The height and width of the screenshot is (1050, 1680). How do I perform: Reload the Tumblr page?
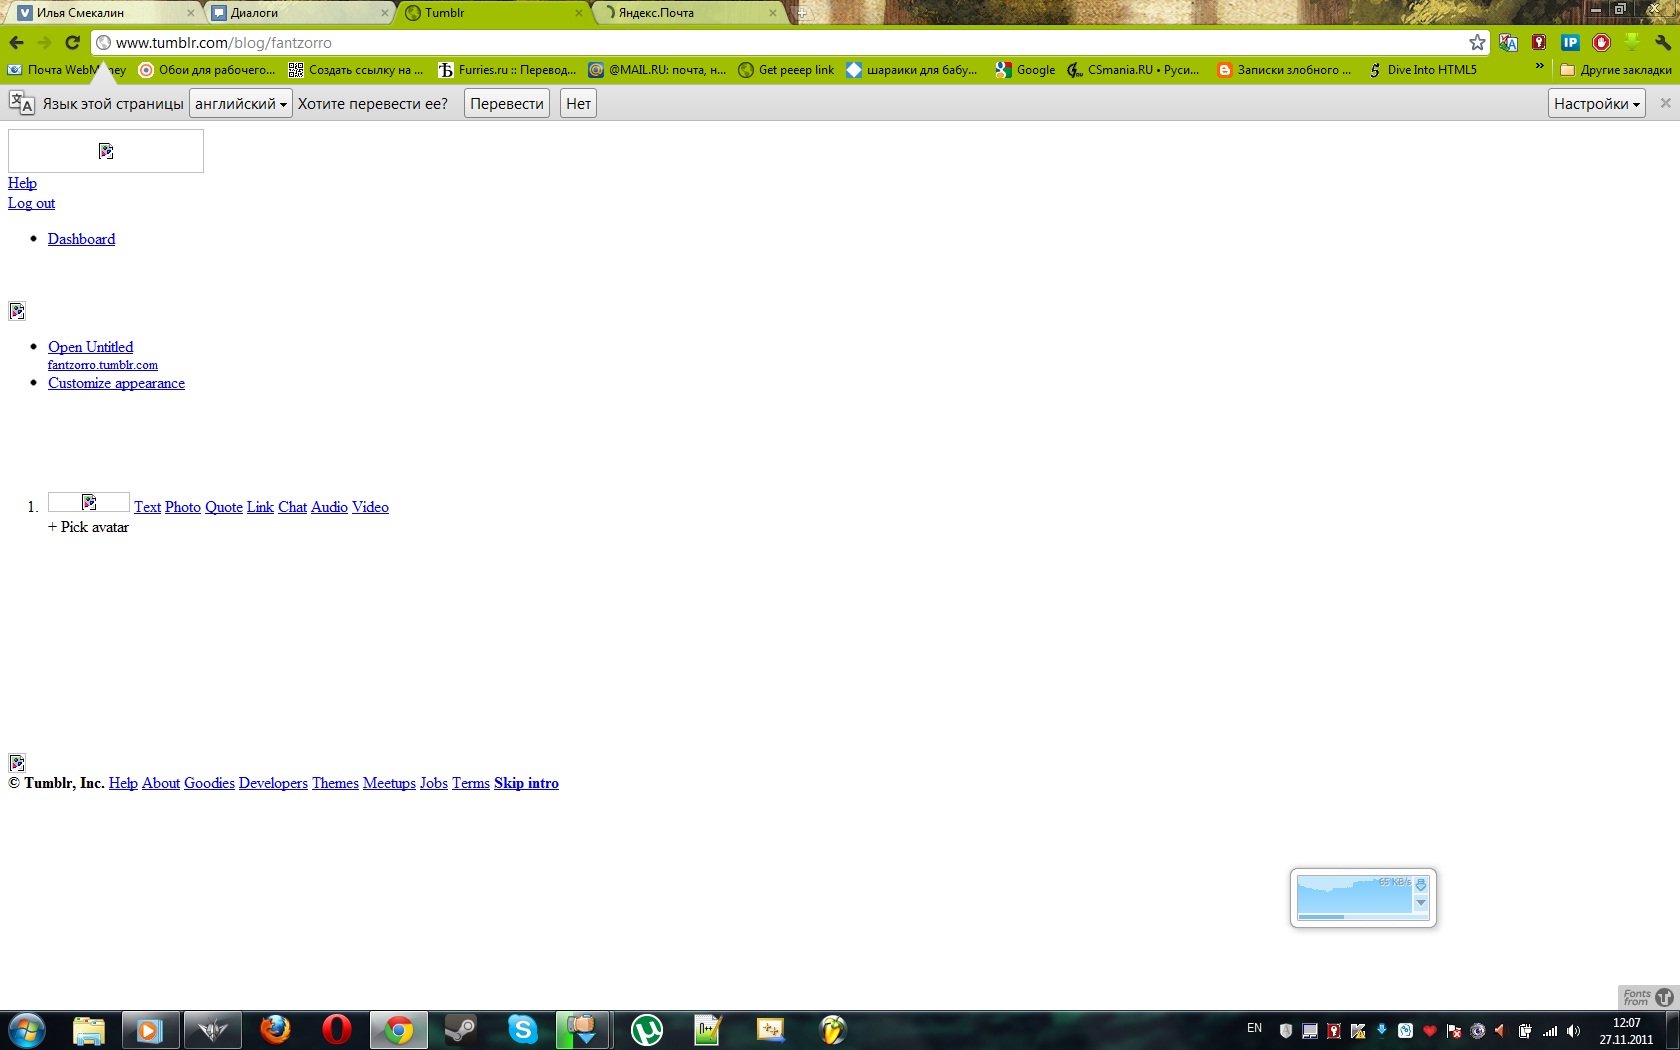pos(72,43)
